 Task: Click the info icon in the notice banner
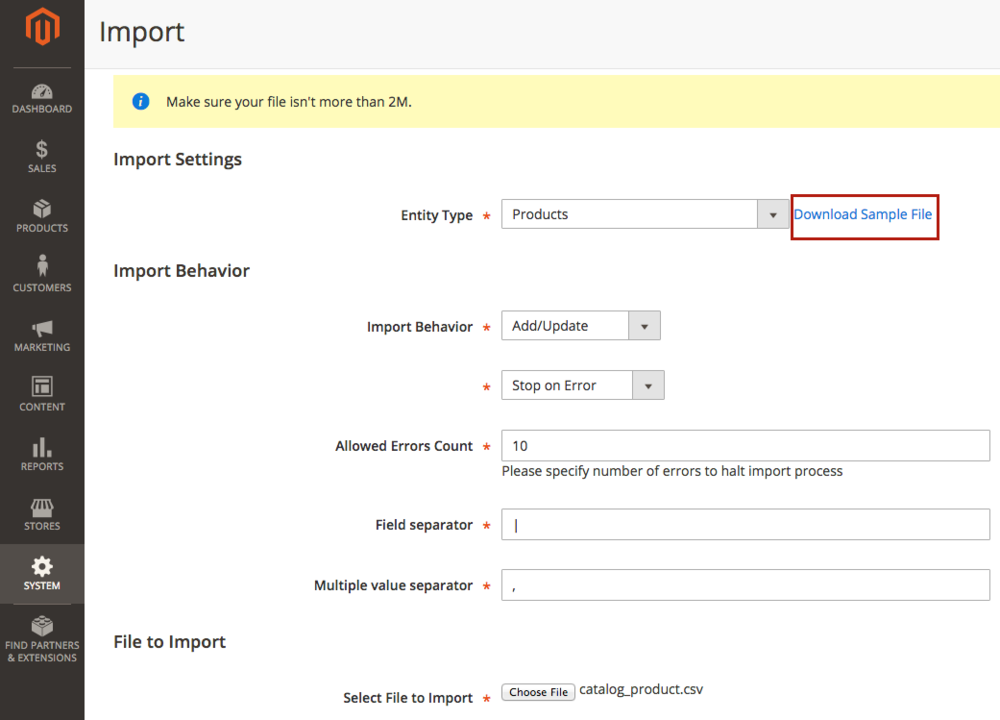140,101
